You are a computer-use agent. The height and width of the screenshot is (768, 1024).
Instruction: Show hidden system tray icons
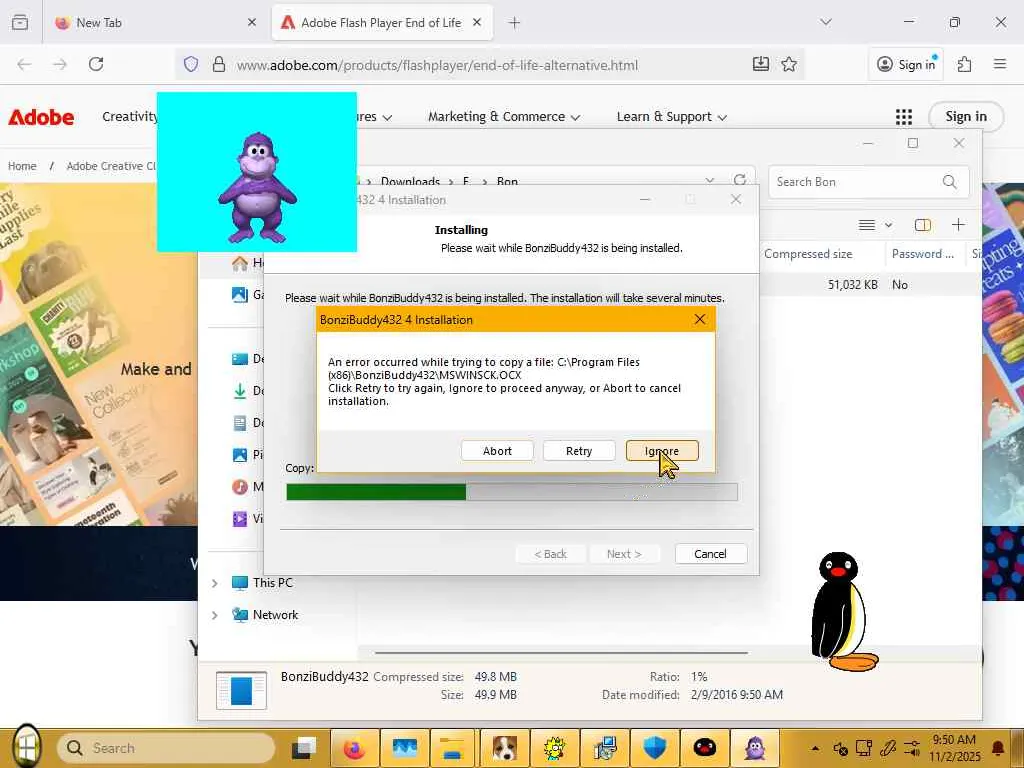click(x=815, y=748)
